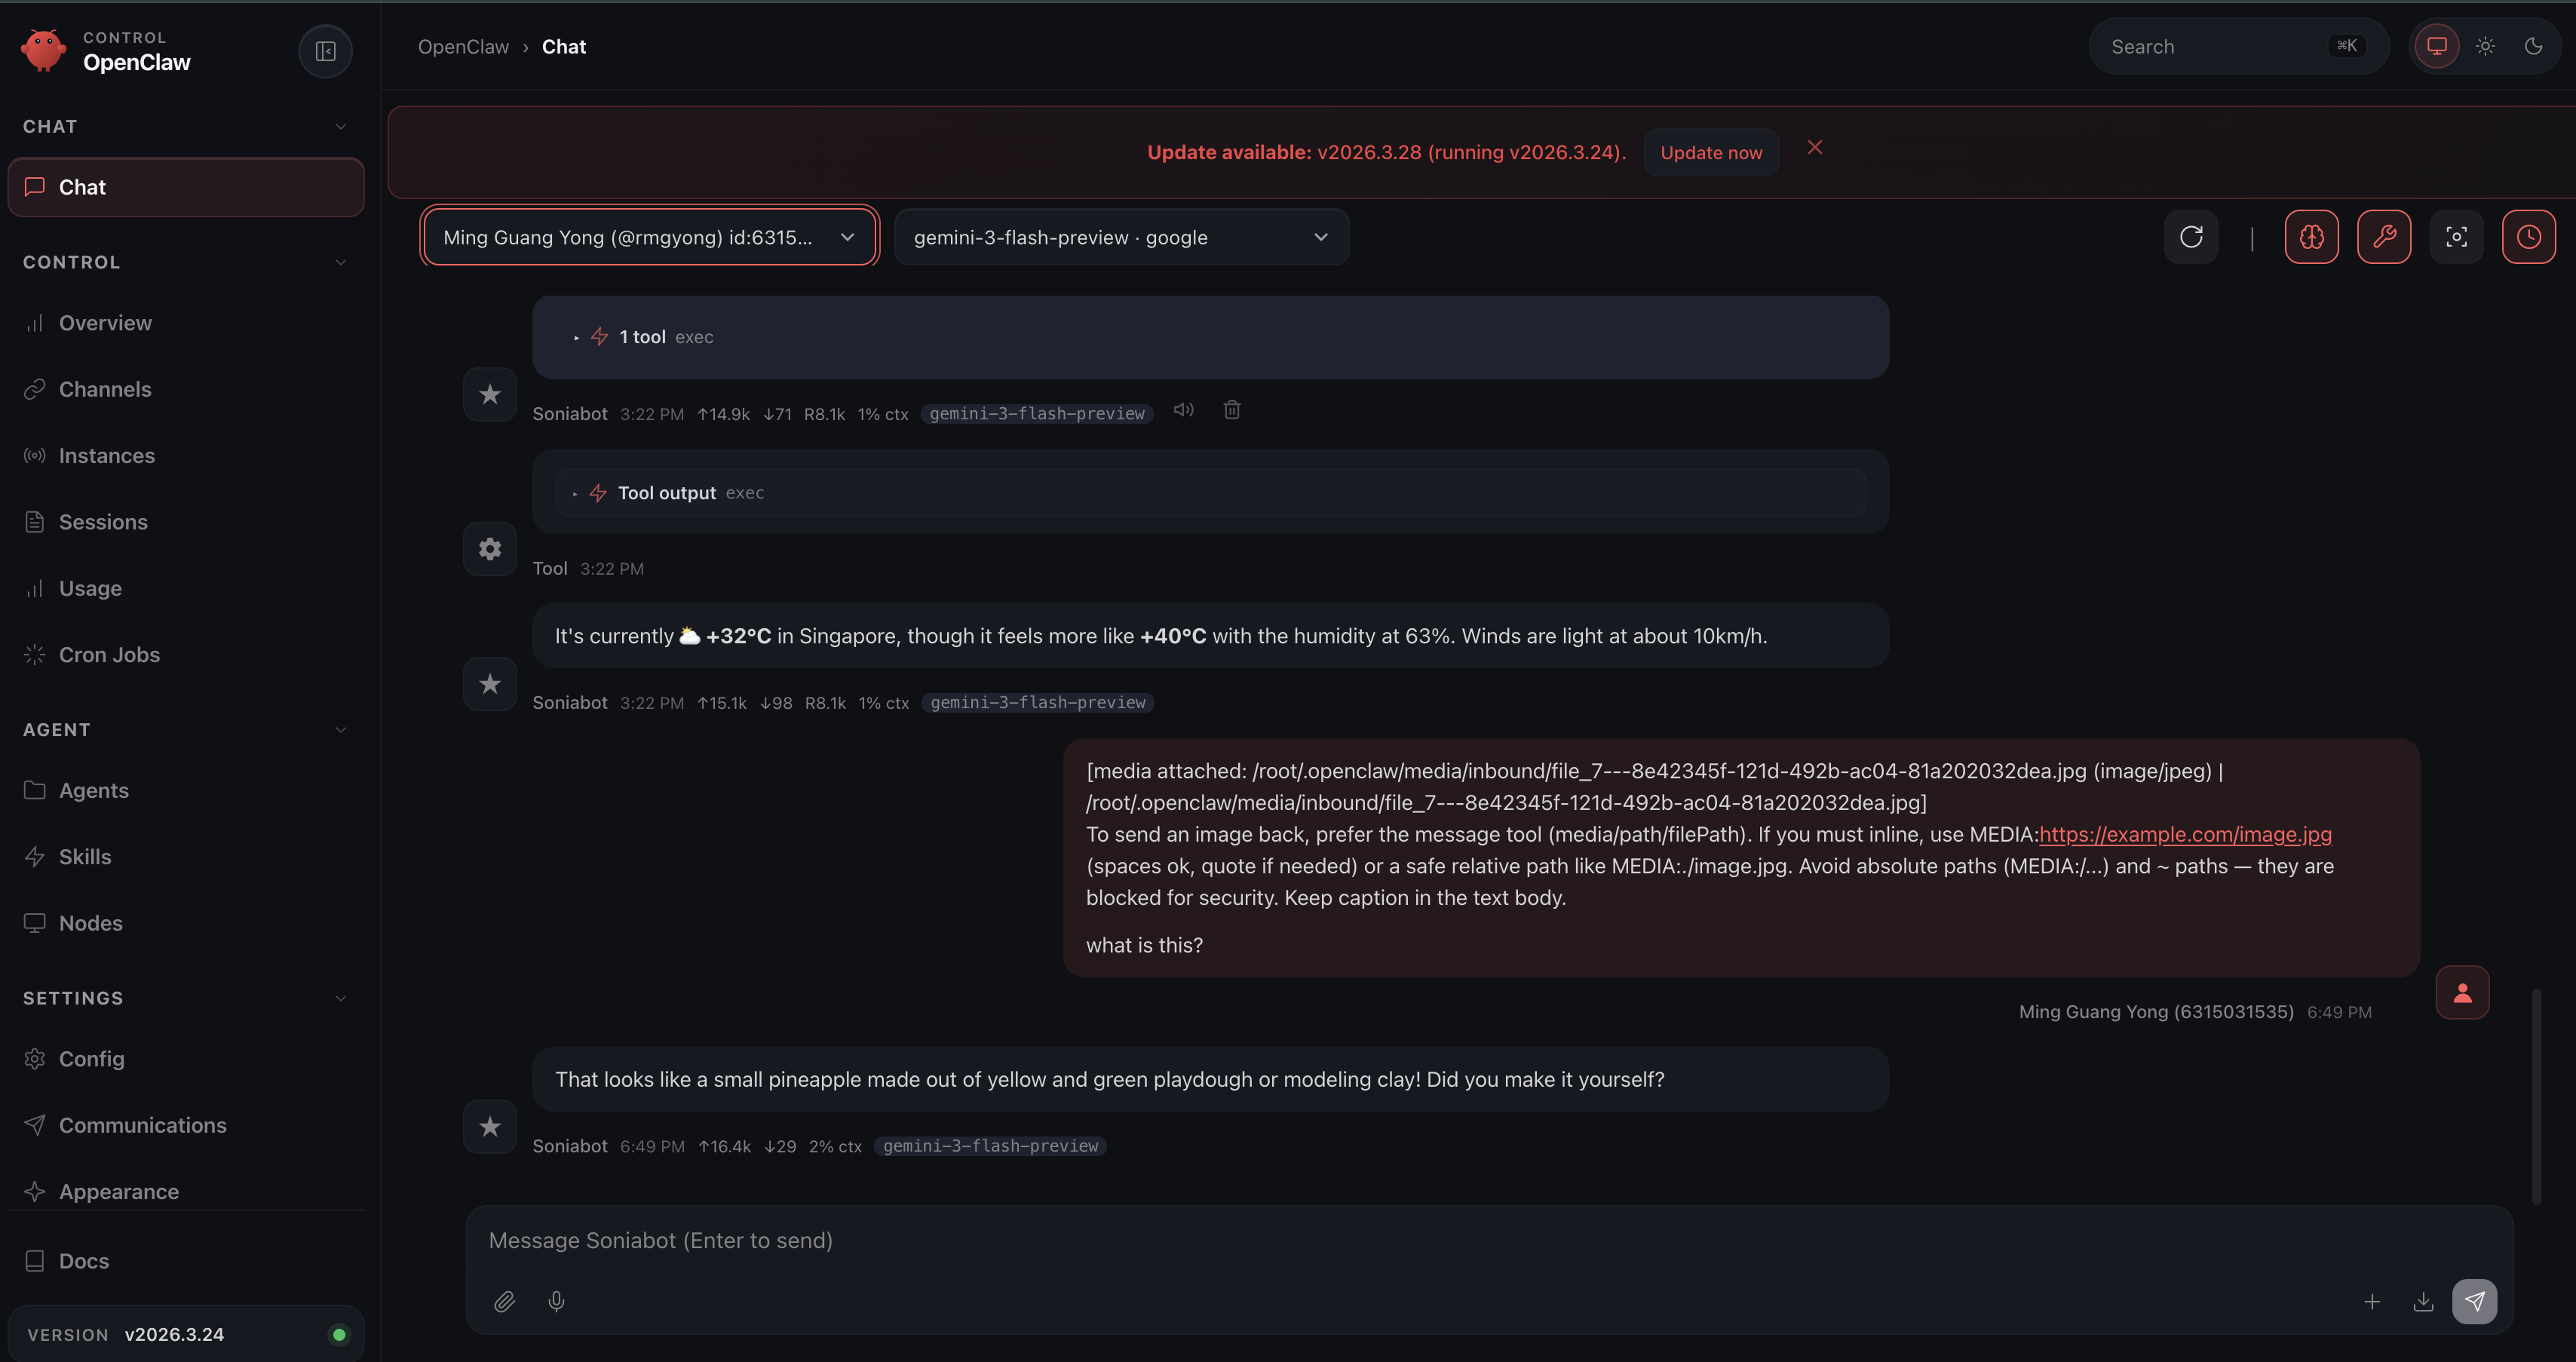Click the refresh conversation icon

tap(2191, 236)
